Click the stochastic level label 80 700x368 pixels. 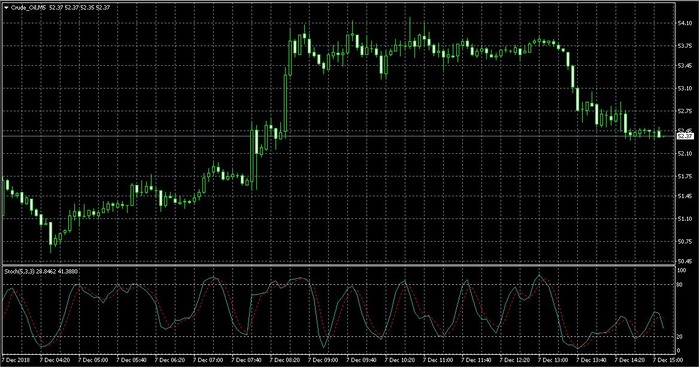(x=680, y=284)
